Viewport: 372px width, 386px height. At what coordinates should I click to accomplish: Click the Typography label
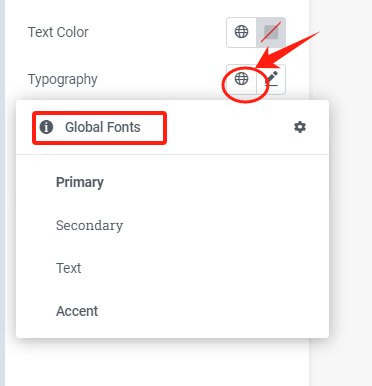[x=63, y=80]
